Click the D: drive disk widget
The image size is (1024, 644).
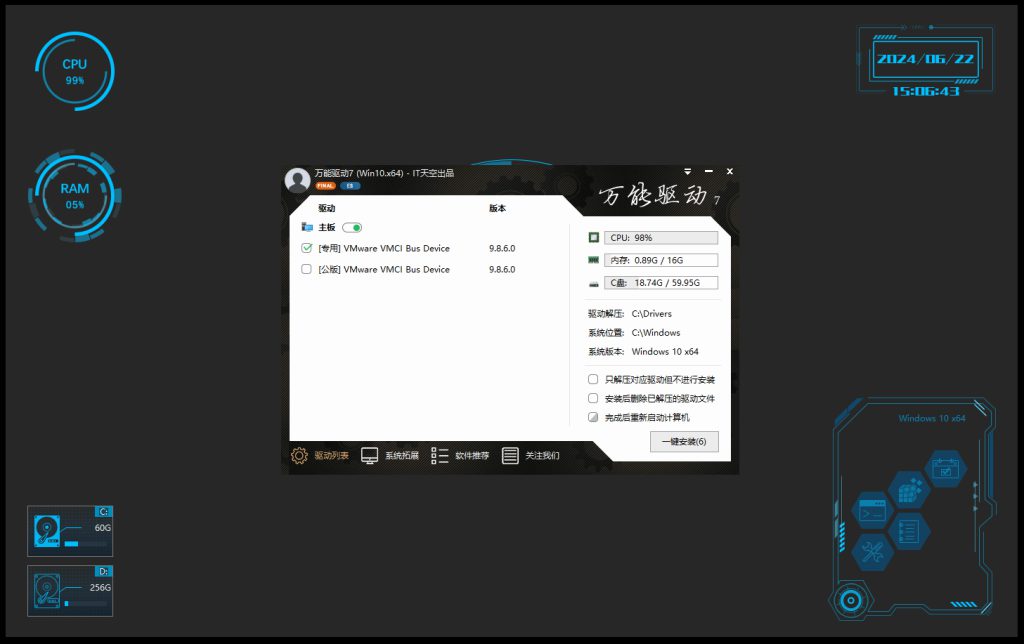[x=70, y=591]
